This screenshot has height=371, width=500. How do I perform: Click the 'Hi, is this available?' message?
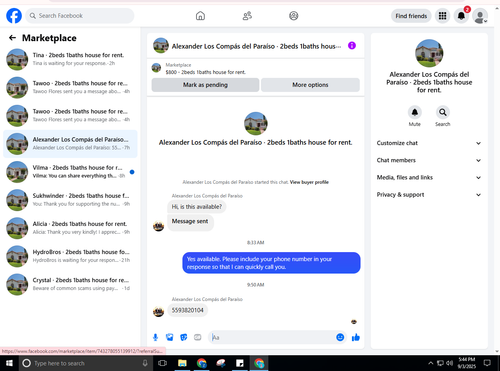pyautogui.click(x=197, y=207)
